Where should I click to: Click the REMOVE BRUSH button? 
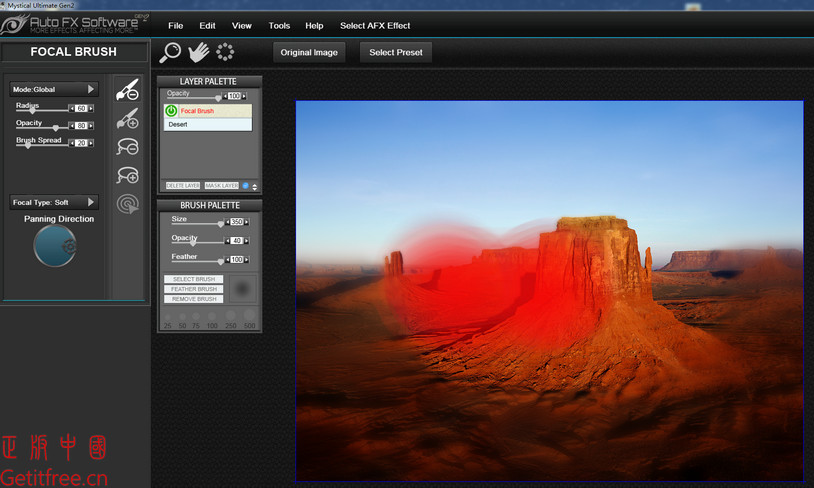pyautogui.click(x=194, y=299)
